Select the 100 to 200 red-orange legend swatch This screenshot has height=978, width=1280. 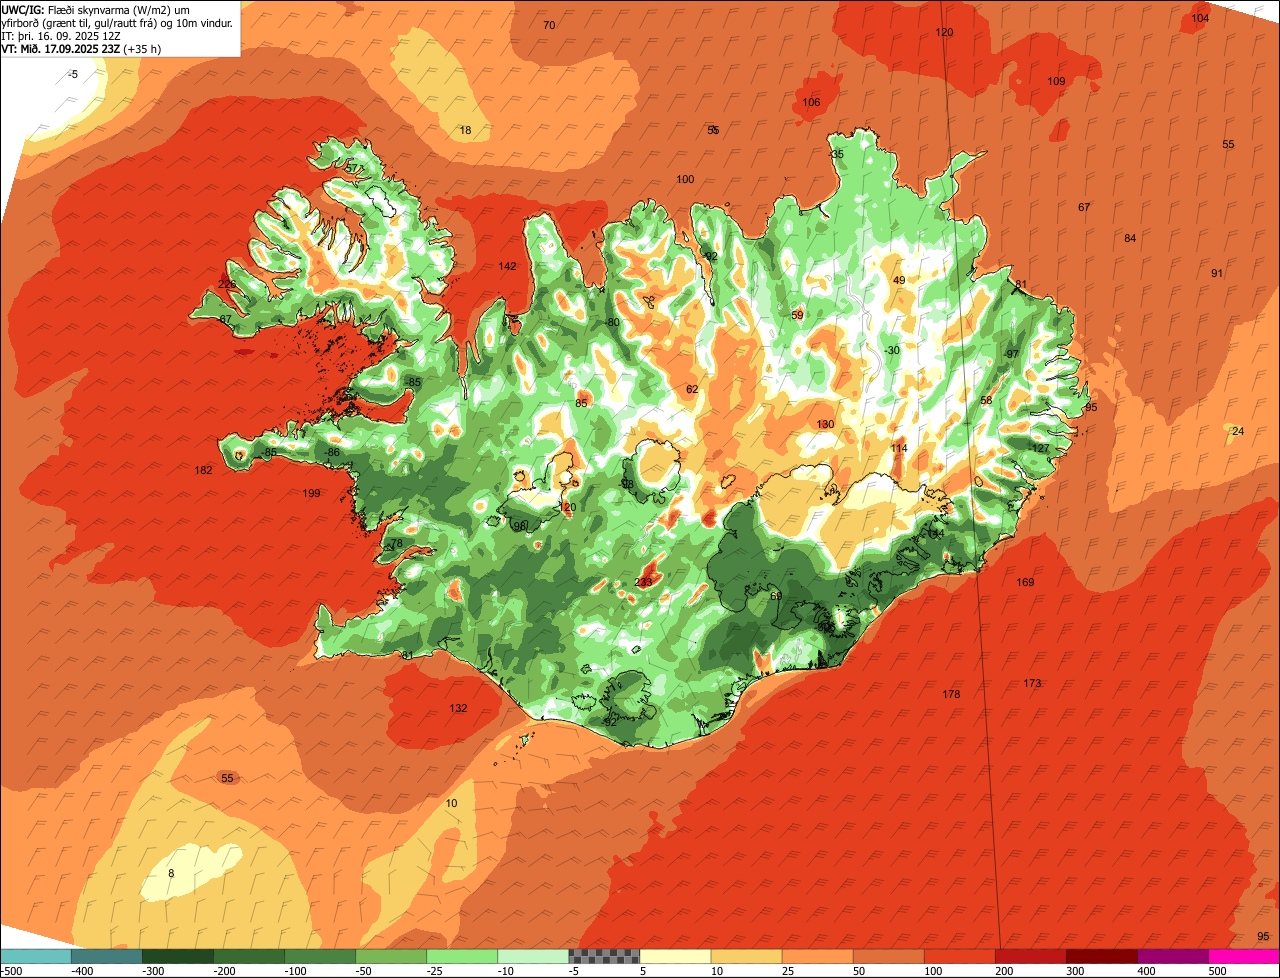(960, 956)
